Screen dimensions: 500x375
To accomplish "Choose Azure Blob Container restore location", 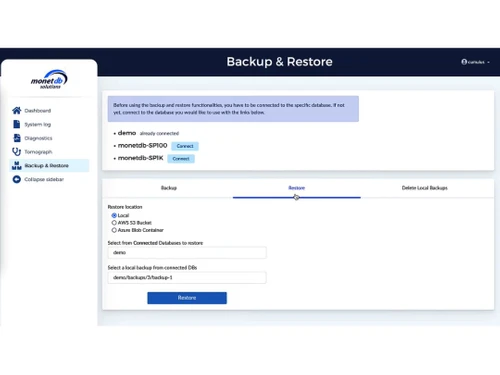I will click(114, 230).
